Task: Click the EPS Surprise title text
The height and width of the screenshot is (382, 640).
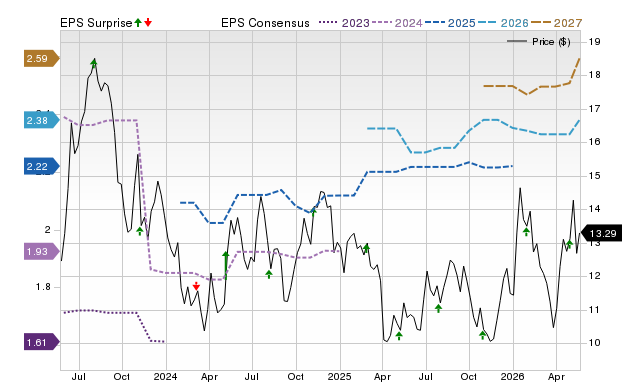Action: [96, 23]
